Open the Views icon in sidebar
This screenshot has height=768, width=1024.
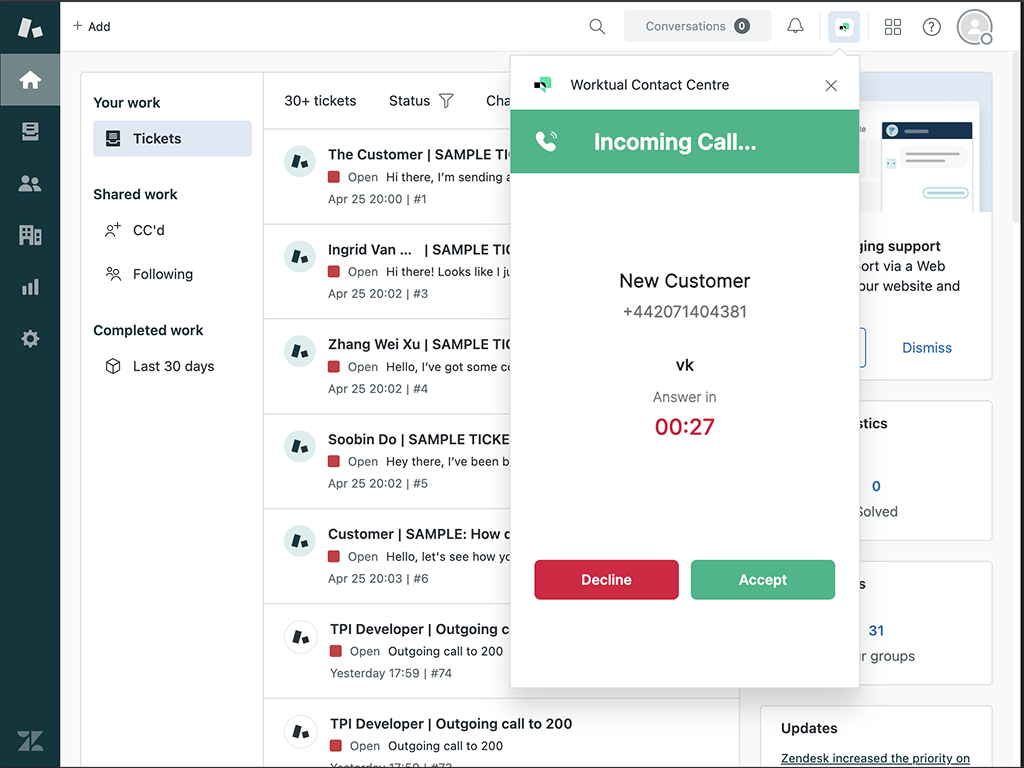pyautogui.click(x=30, y=131)
